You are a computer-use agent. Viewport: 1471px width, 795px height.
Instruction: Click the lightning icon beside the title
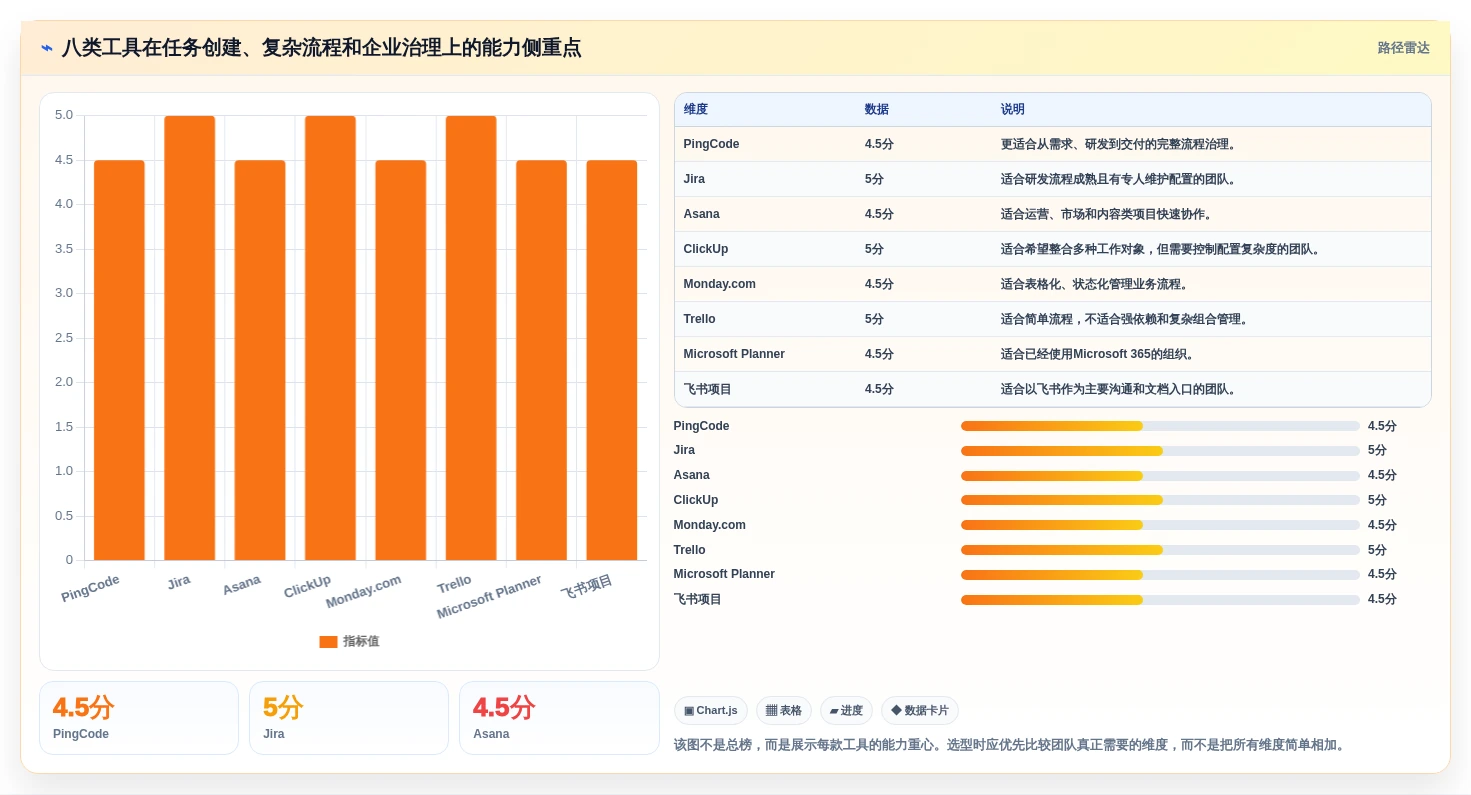[47, 48]
